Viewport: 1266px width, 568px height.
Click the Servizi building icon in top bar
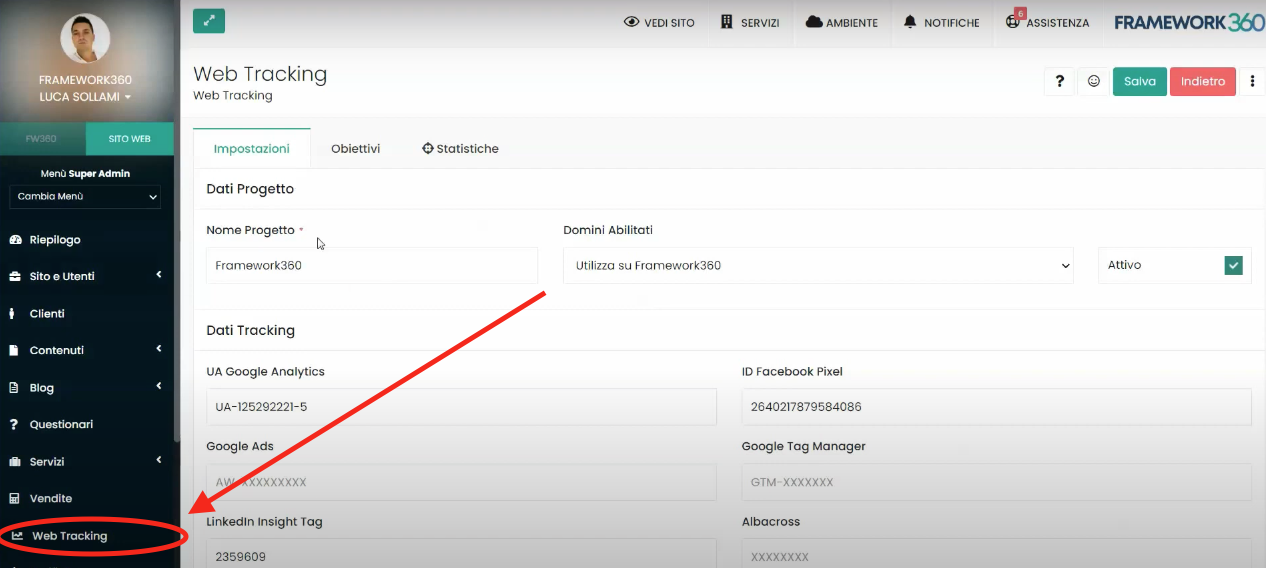click(x=727, y=22)
